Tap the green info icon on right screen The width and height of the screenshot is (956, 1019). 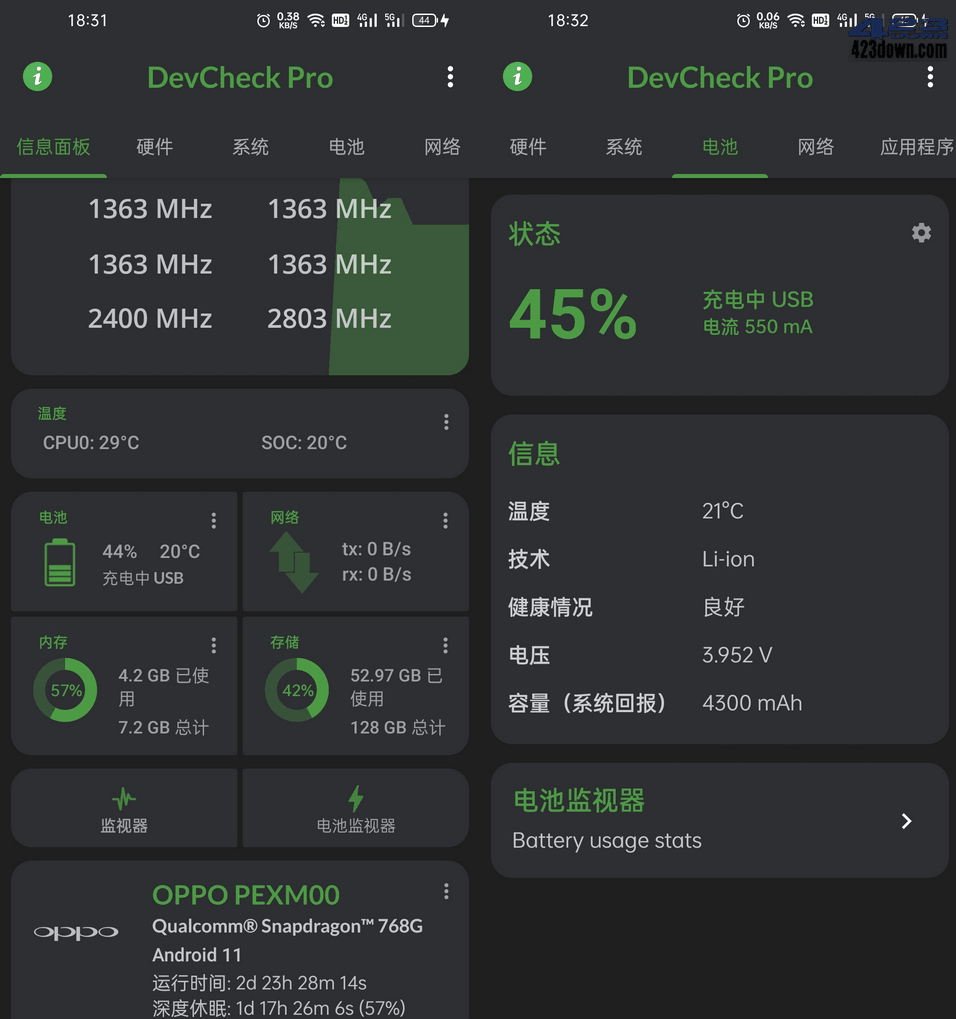click(517, 77)
